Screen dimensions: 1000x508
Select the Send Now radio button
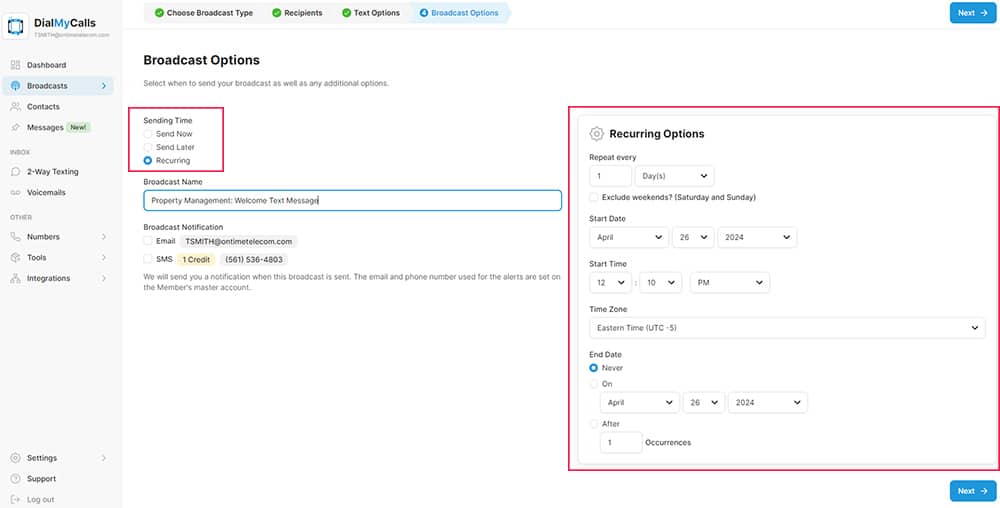(x=148, y=134)
